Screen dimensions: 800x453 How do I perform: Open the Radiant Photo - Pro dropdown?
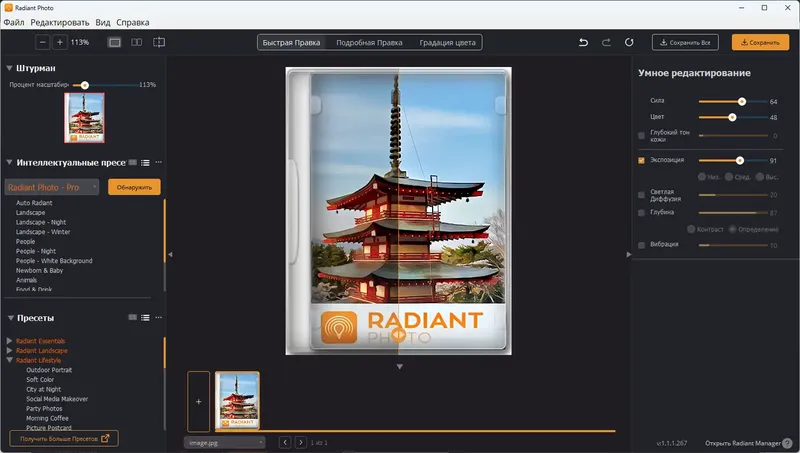[52, 187]
